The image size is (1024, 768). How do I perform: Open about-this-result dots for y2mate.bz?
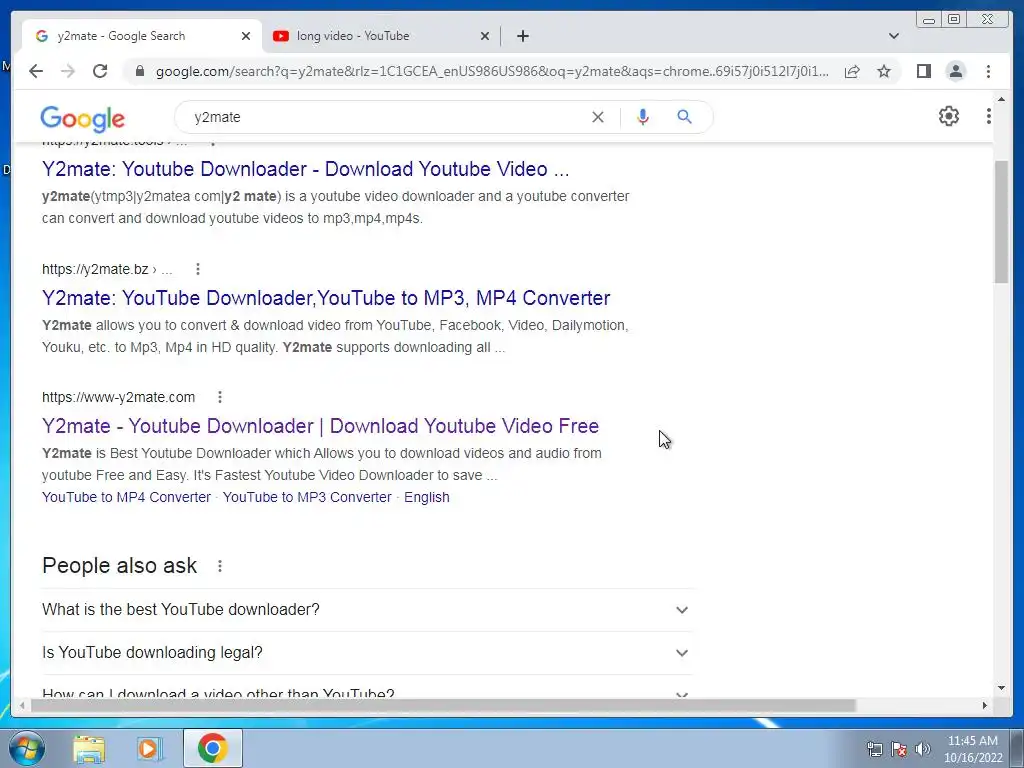pos(198,269)
